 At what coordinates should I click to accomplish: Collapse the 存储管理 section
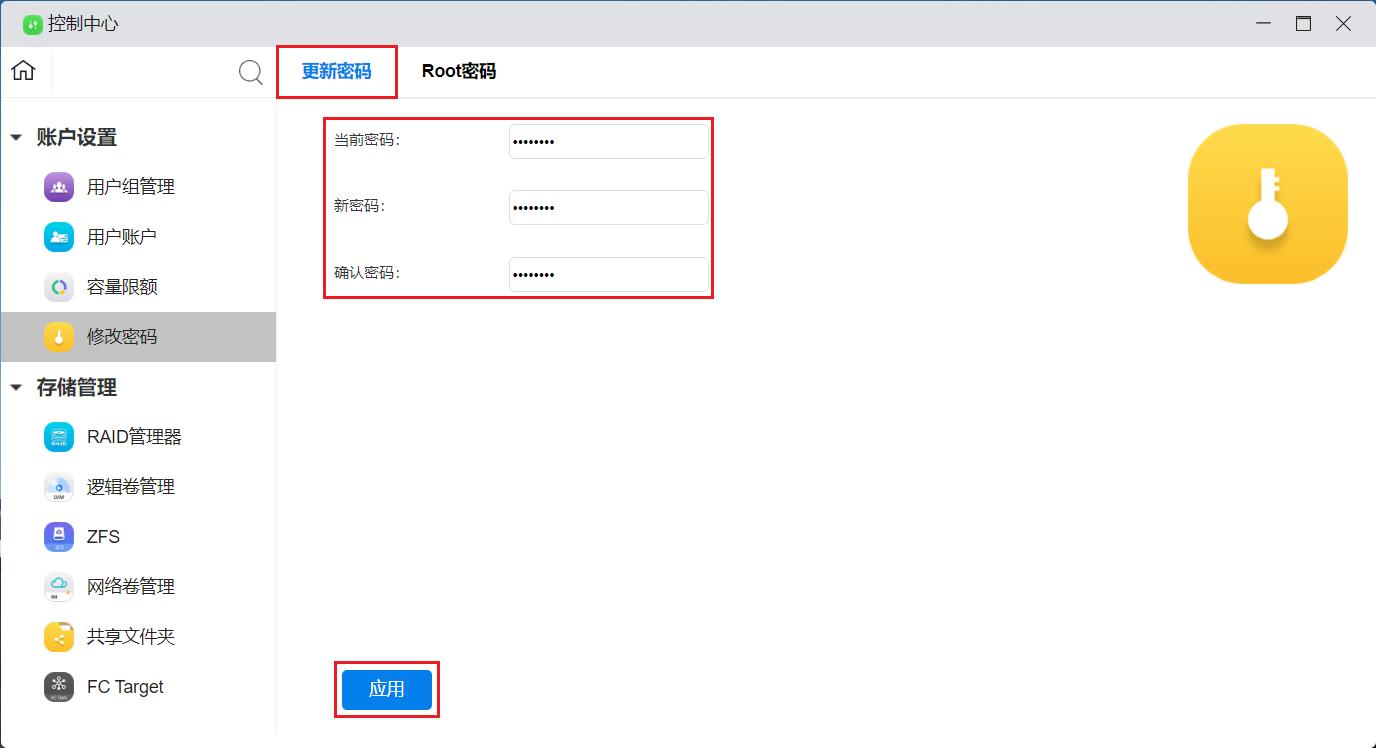click(16, 388)
